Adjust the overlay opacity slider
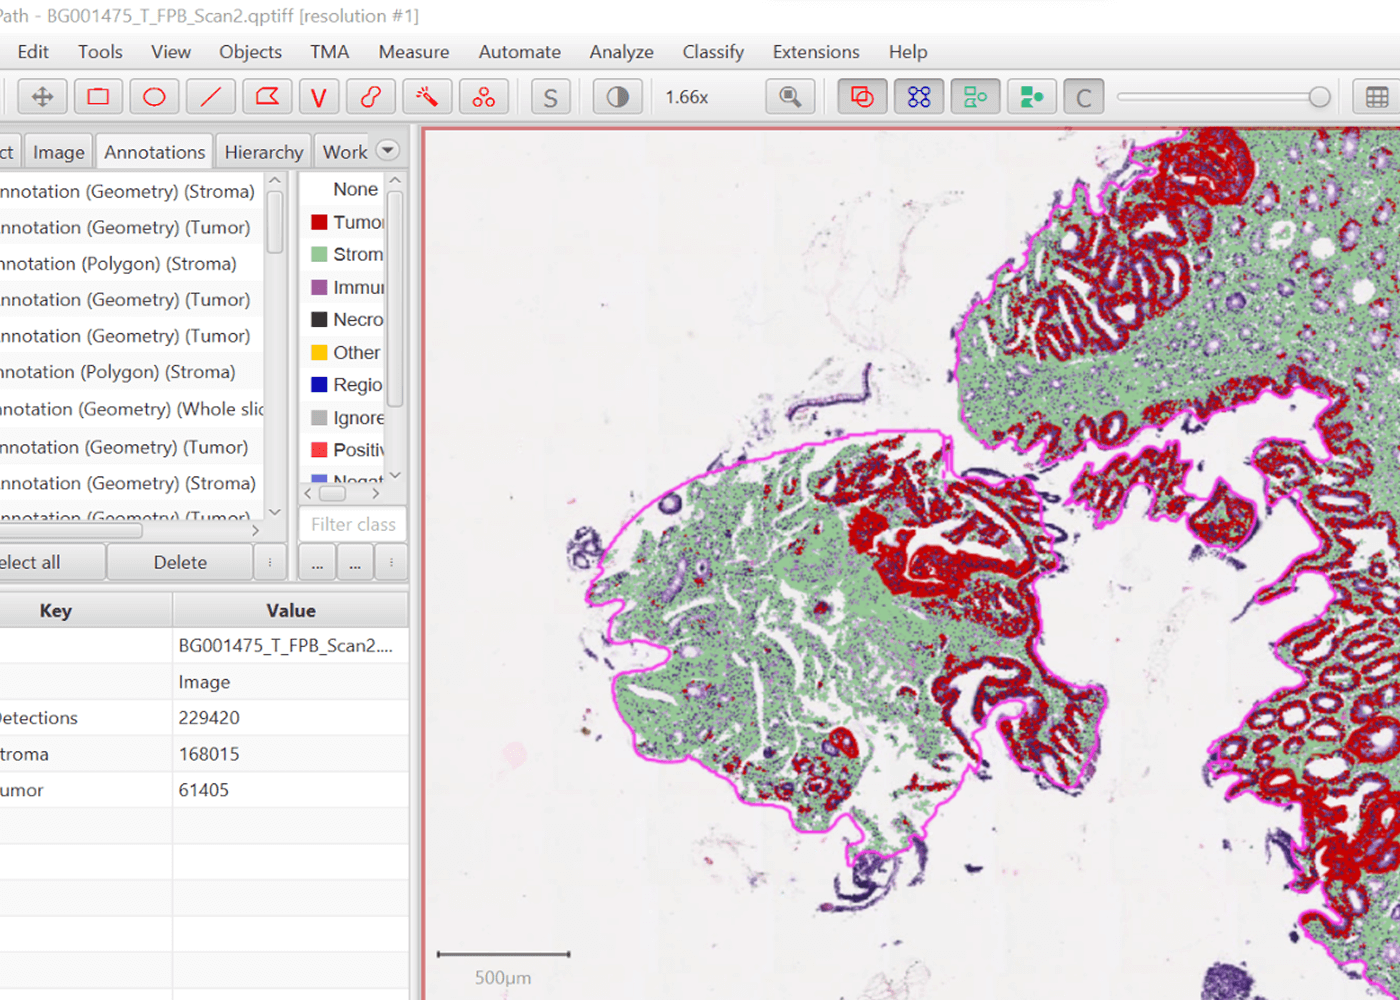This screenshot has width=1400, height=1000. (1319, 97)
